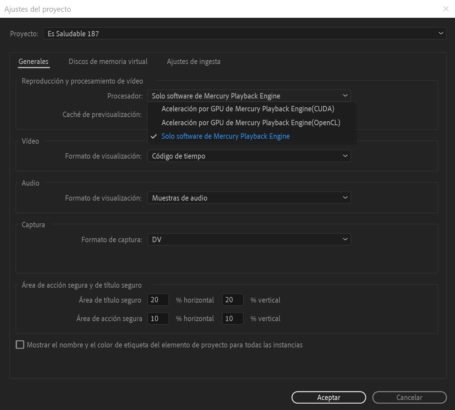Expand the audio Muestras de audio dropdown
This screenshot has width=455, height=410.
click(x=249, y=198)
